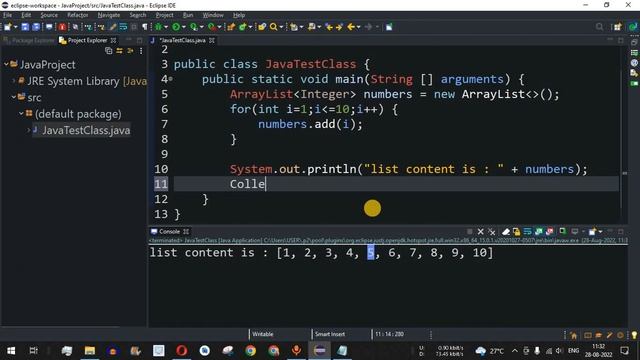Image resolution: width=640 pixels, height=360 pixels.
Task: Toggle Word Wrap in toolbar
Action: (123, 27)
